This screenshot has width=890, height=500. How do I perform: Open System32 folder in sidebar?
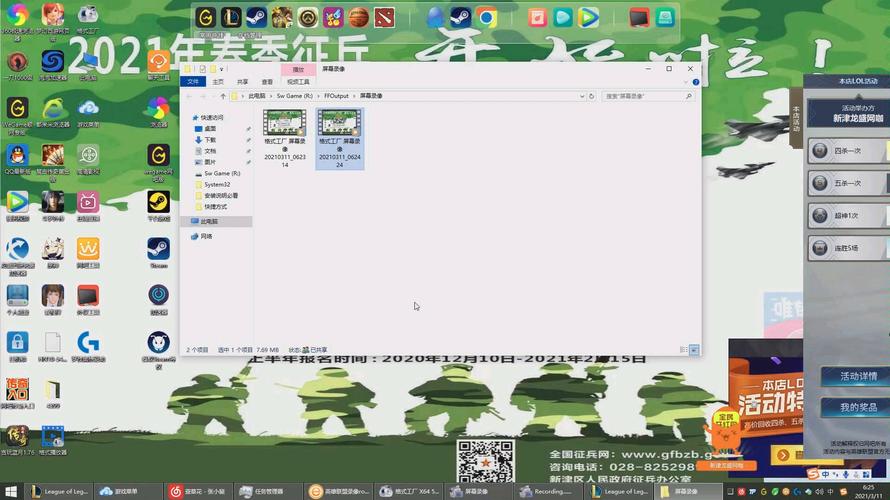tap(213, 184)
